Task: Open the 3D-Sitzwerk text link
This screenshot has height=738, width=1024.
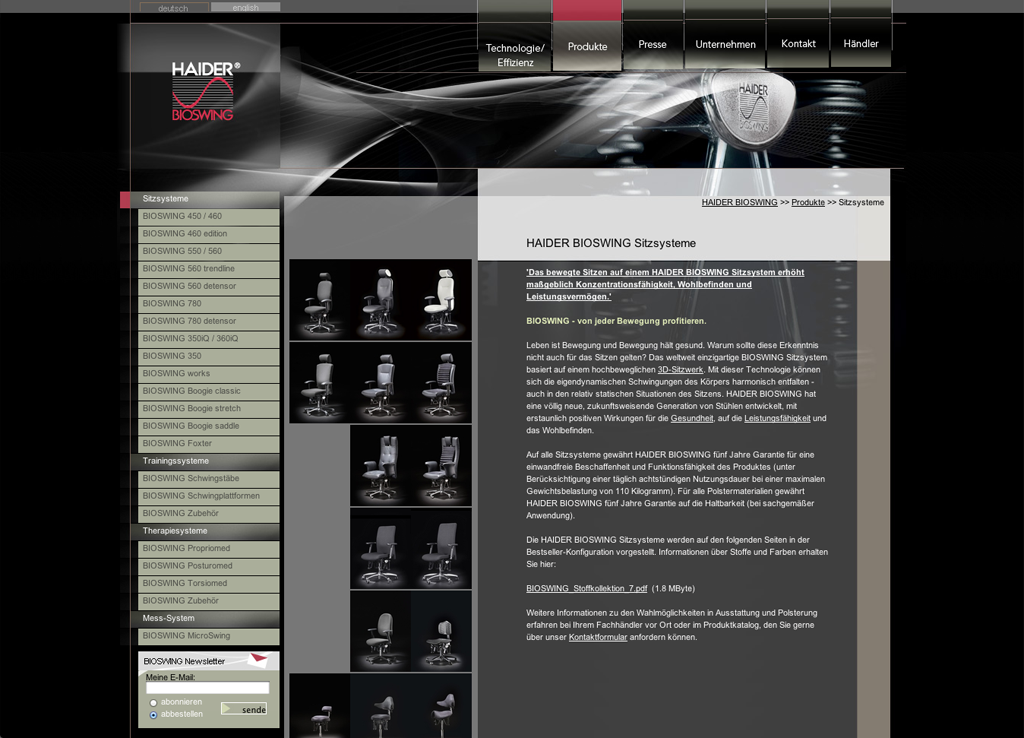Action: [680, 370]
